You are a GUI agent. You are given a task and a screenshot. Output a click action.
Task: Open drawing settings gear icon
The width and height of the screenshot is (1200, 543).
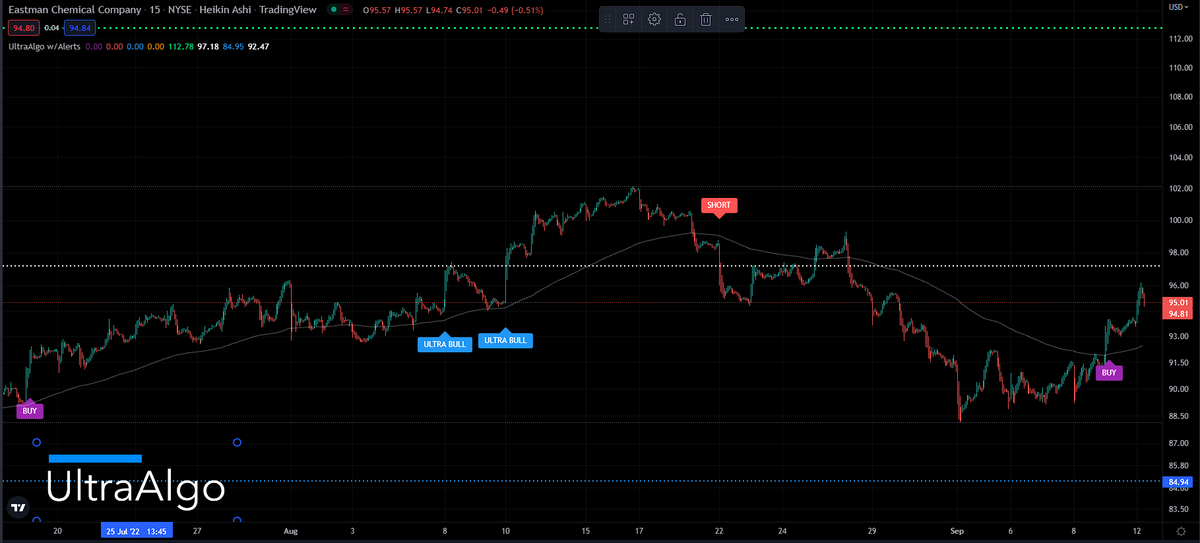654,19
